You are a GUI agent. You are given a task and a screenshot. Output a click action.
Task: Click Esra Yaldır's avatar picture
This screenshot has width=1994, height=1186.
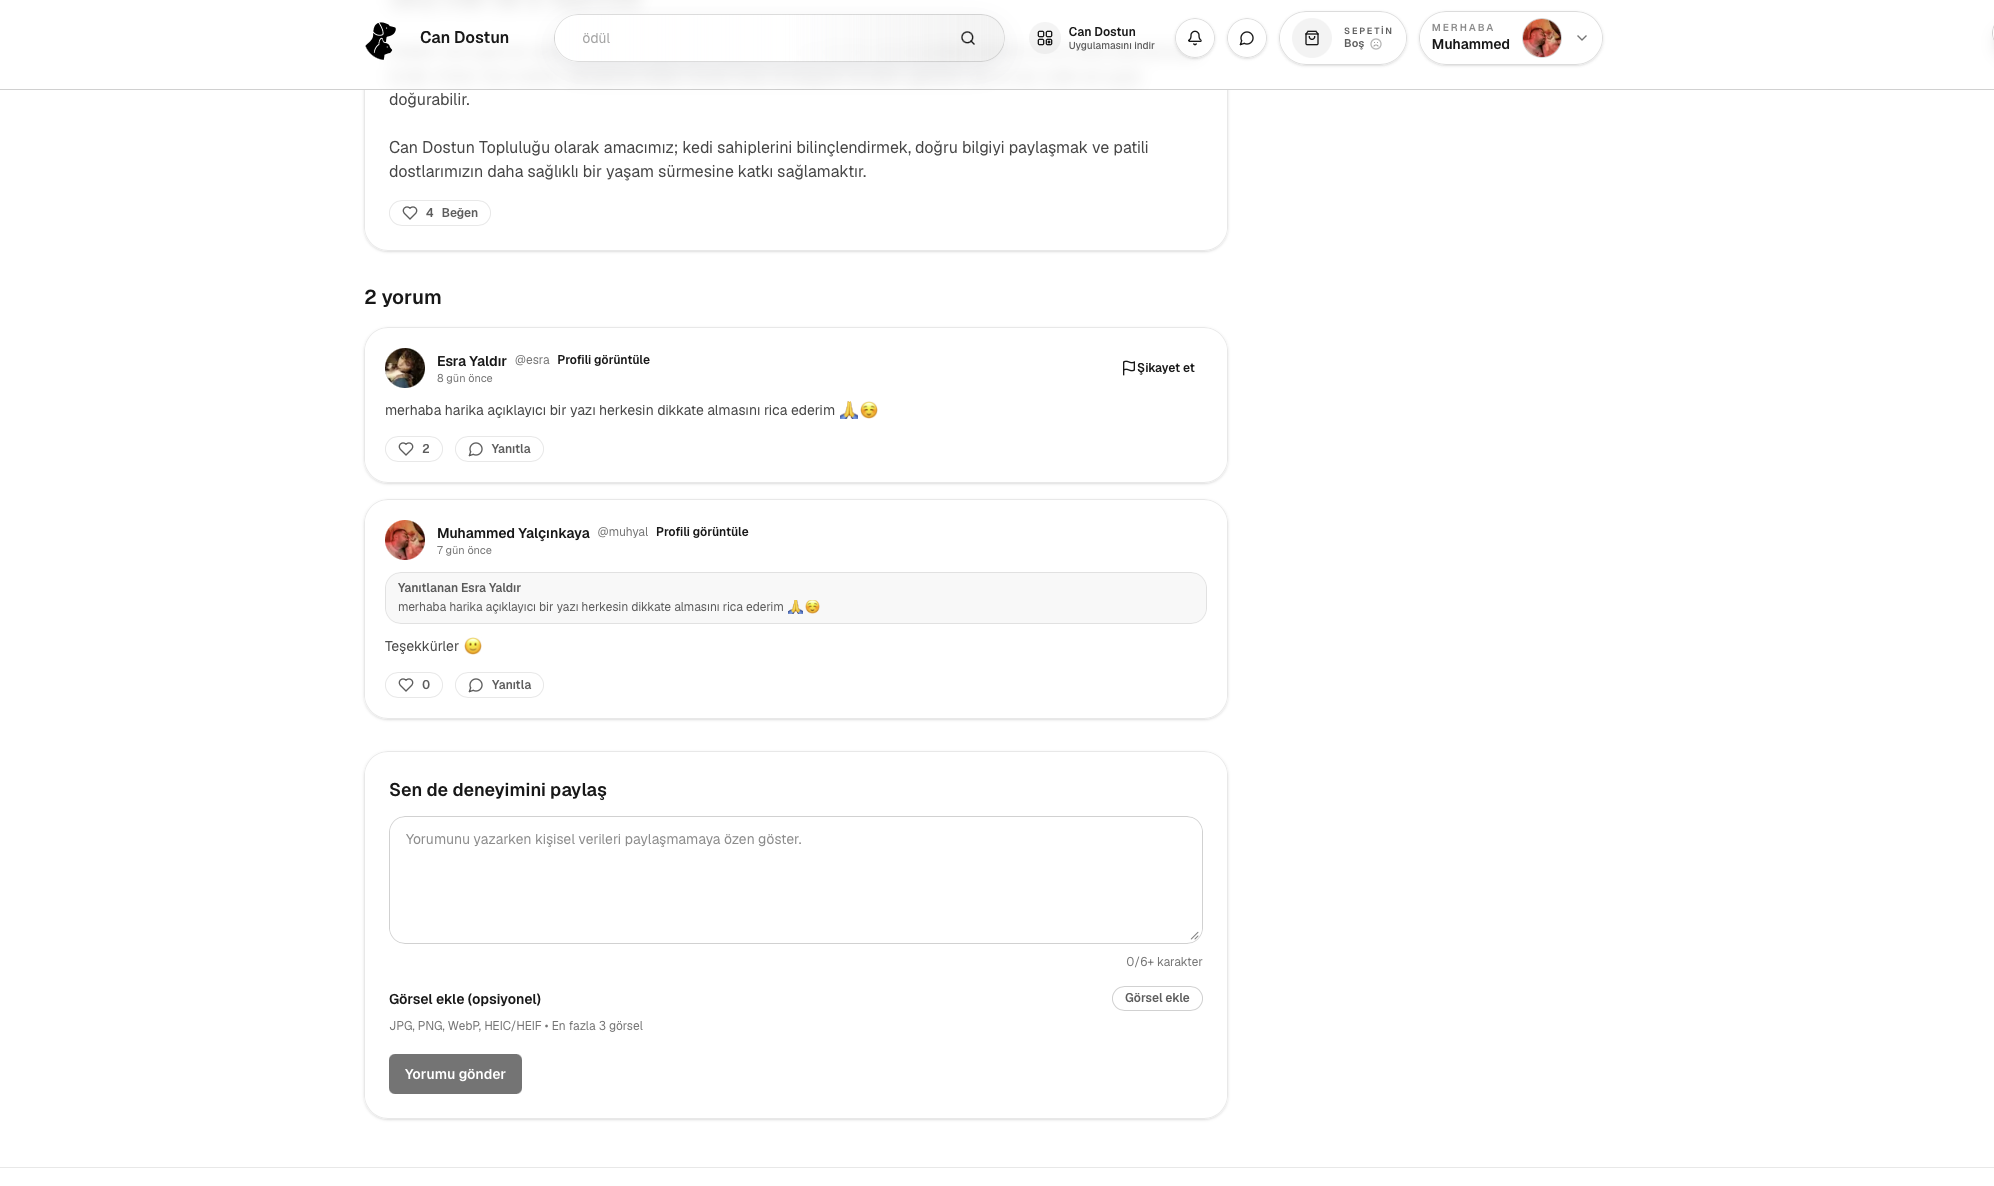coord(405,368)
